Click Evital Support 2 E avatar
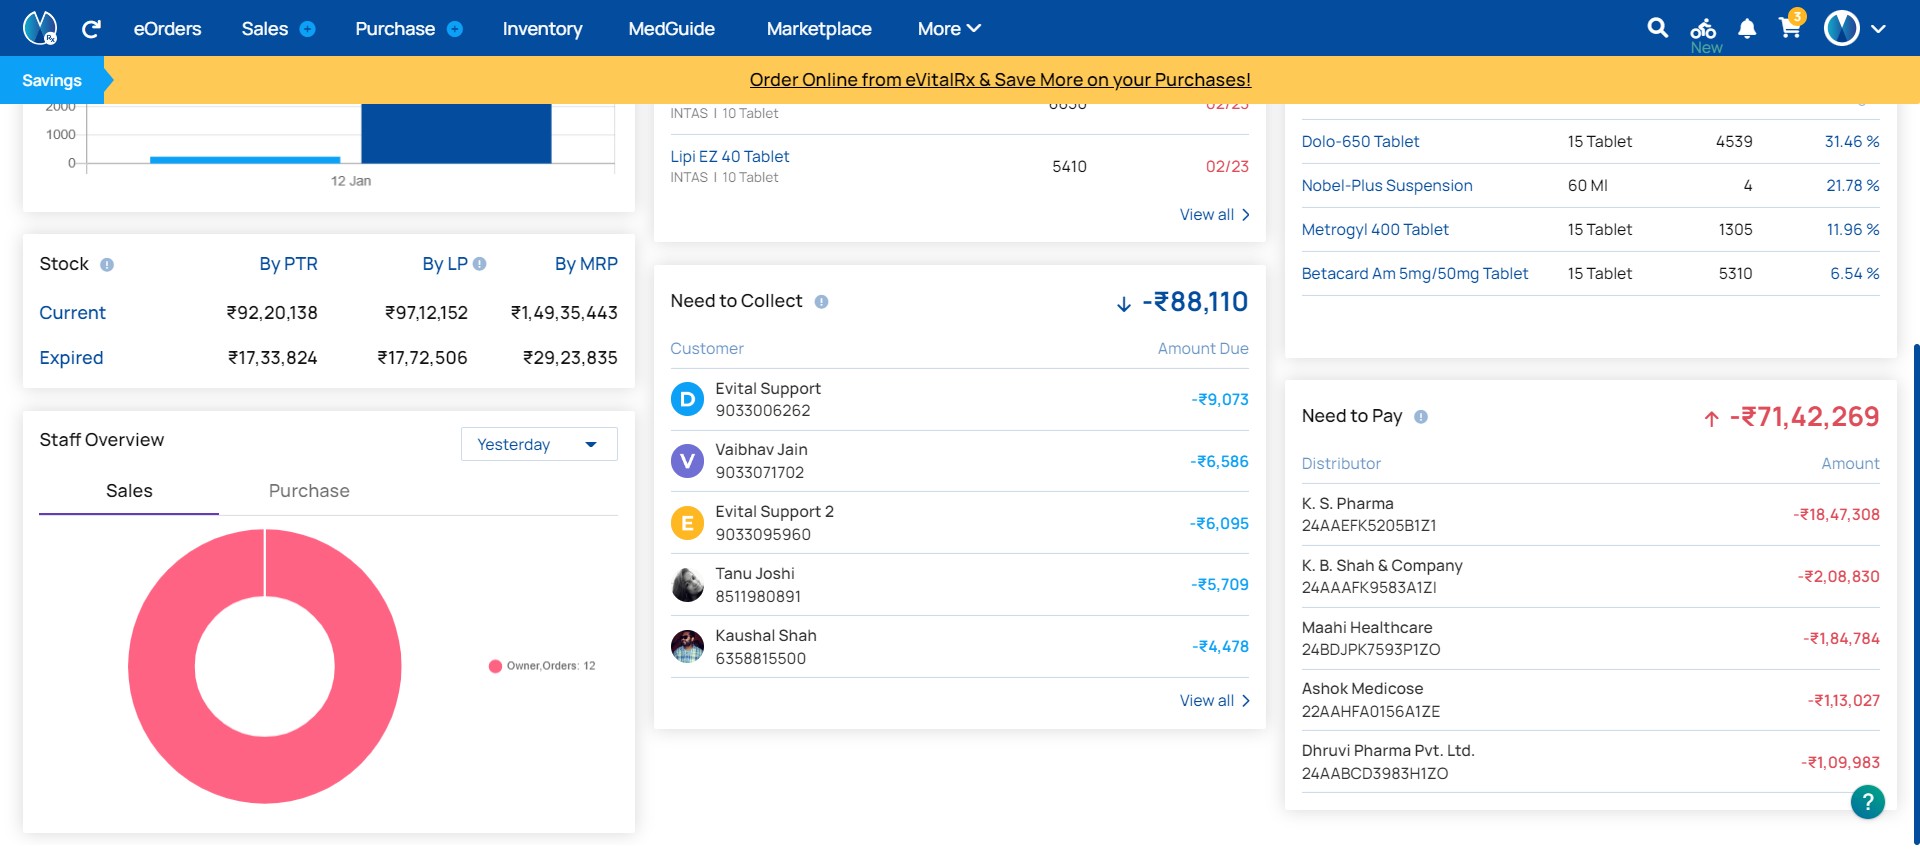 click(687, 523)
